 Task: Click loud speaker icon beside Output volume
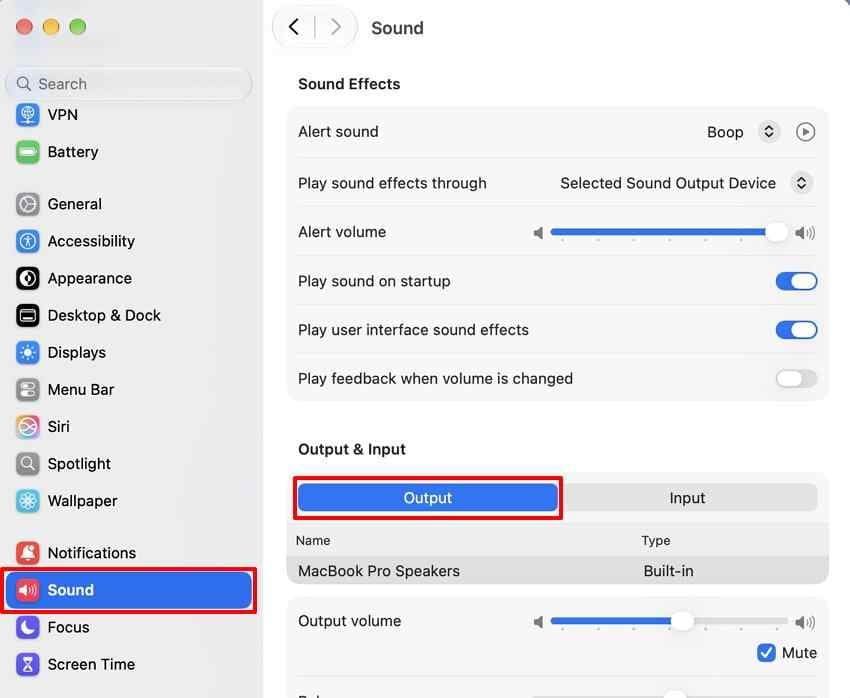804,622
